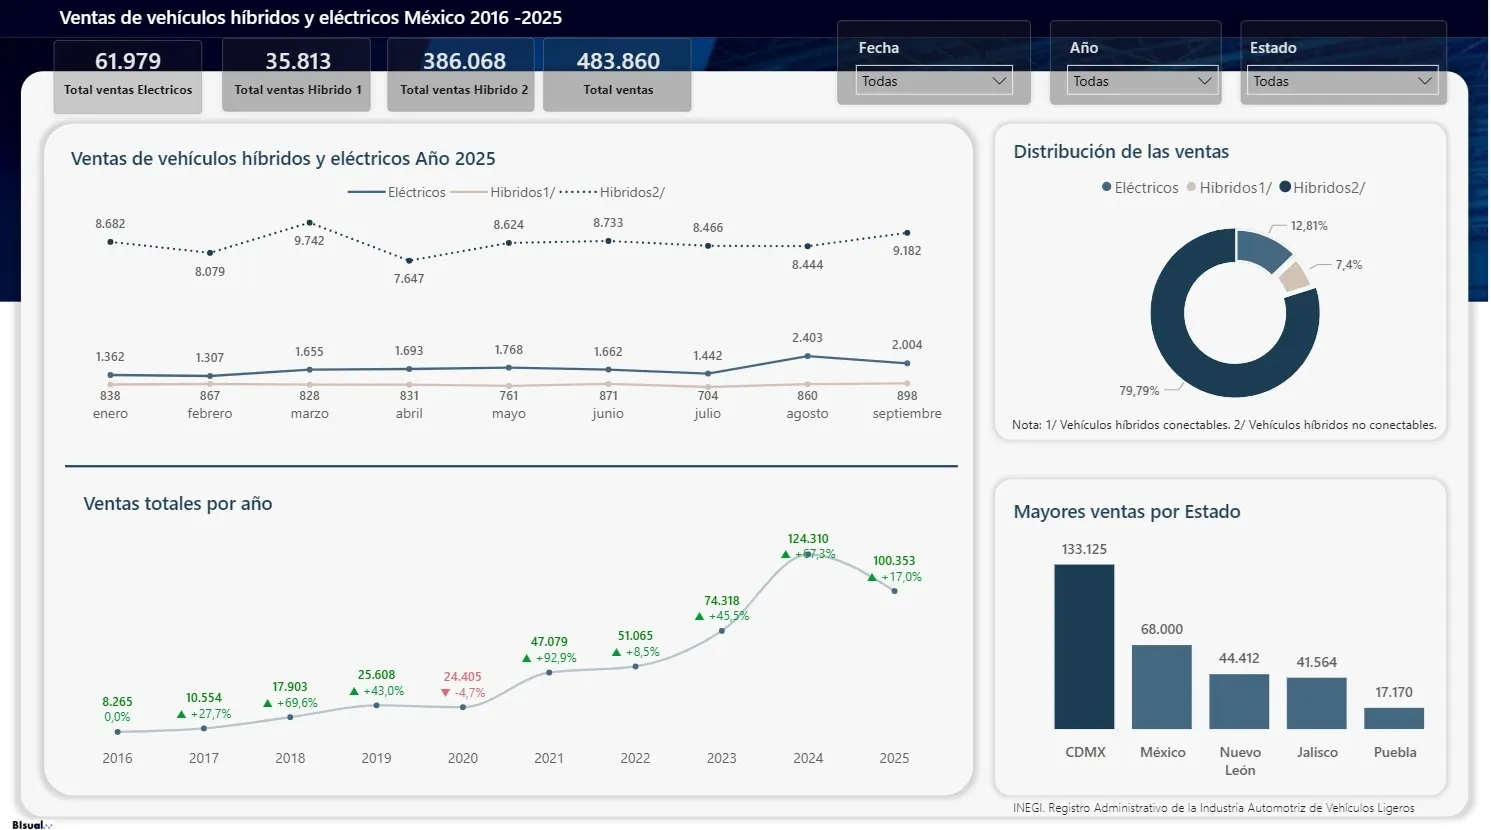This screenshot has width=1491, height=830.
Task: Click the Hibridos1/ legend dot in donut chart
Action: point(1191,187)
